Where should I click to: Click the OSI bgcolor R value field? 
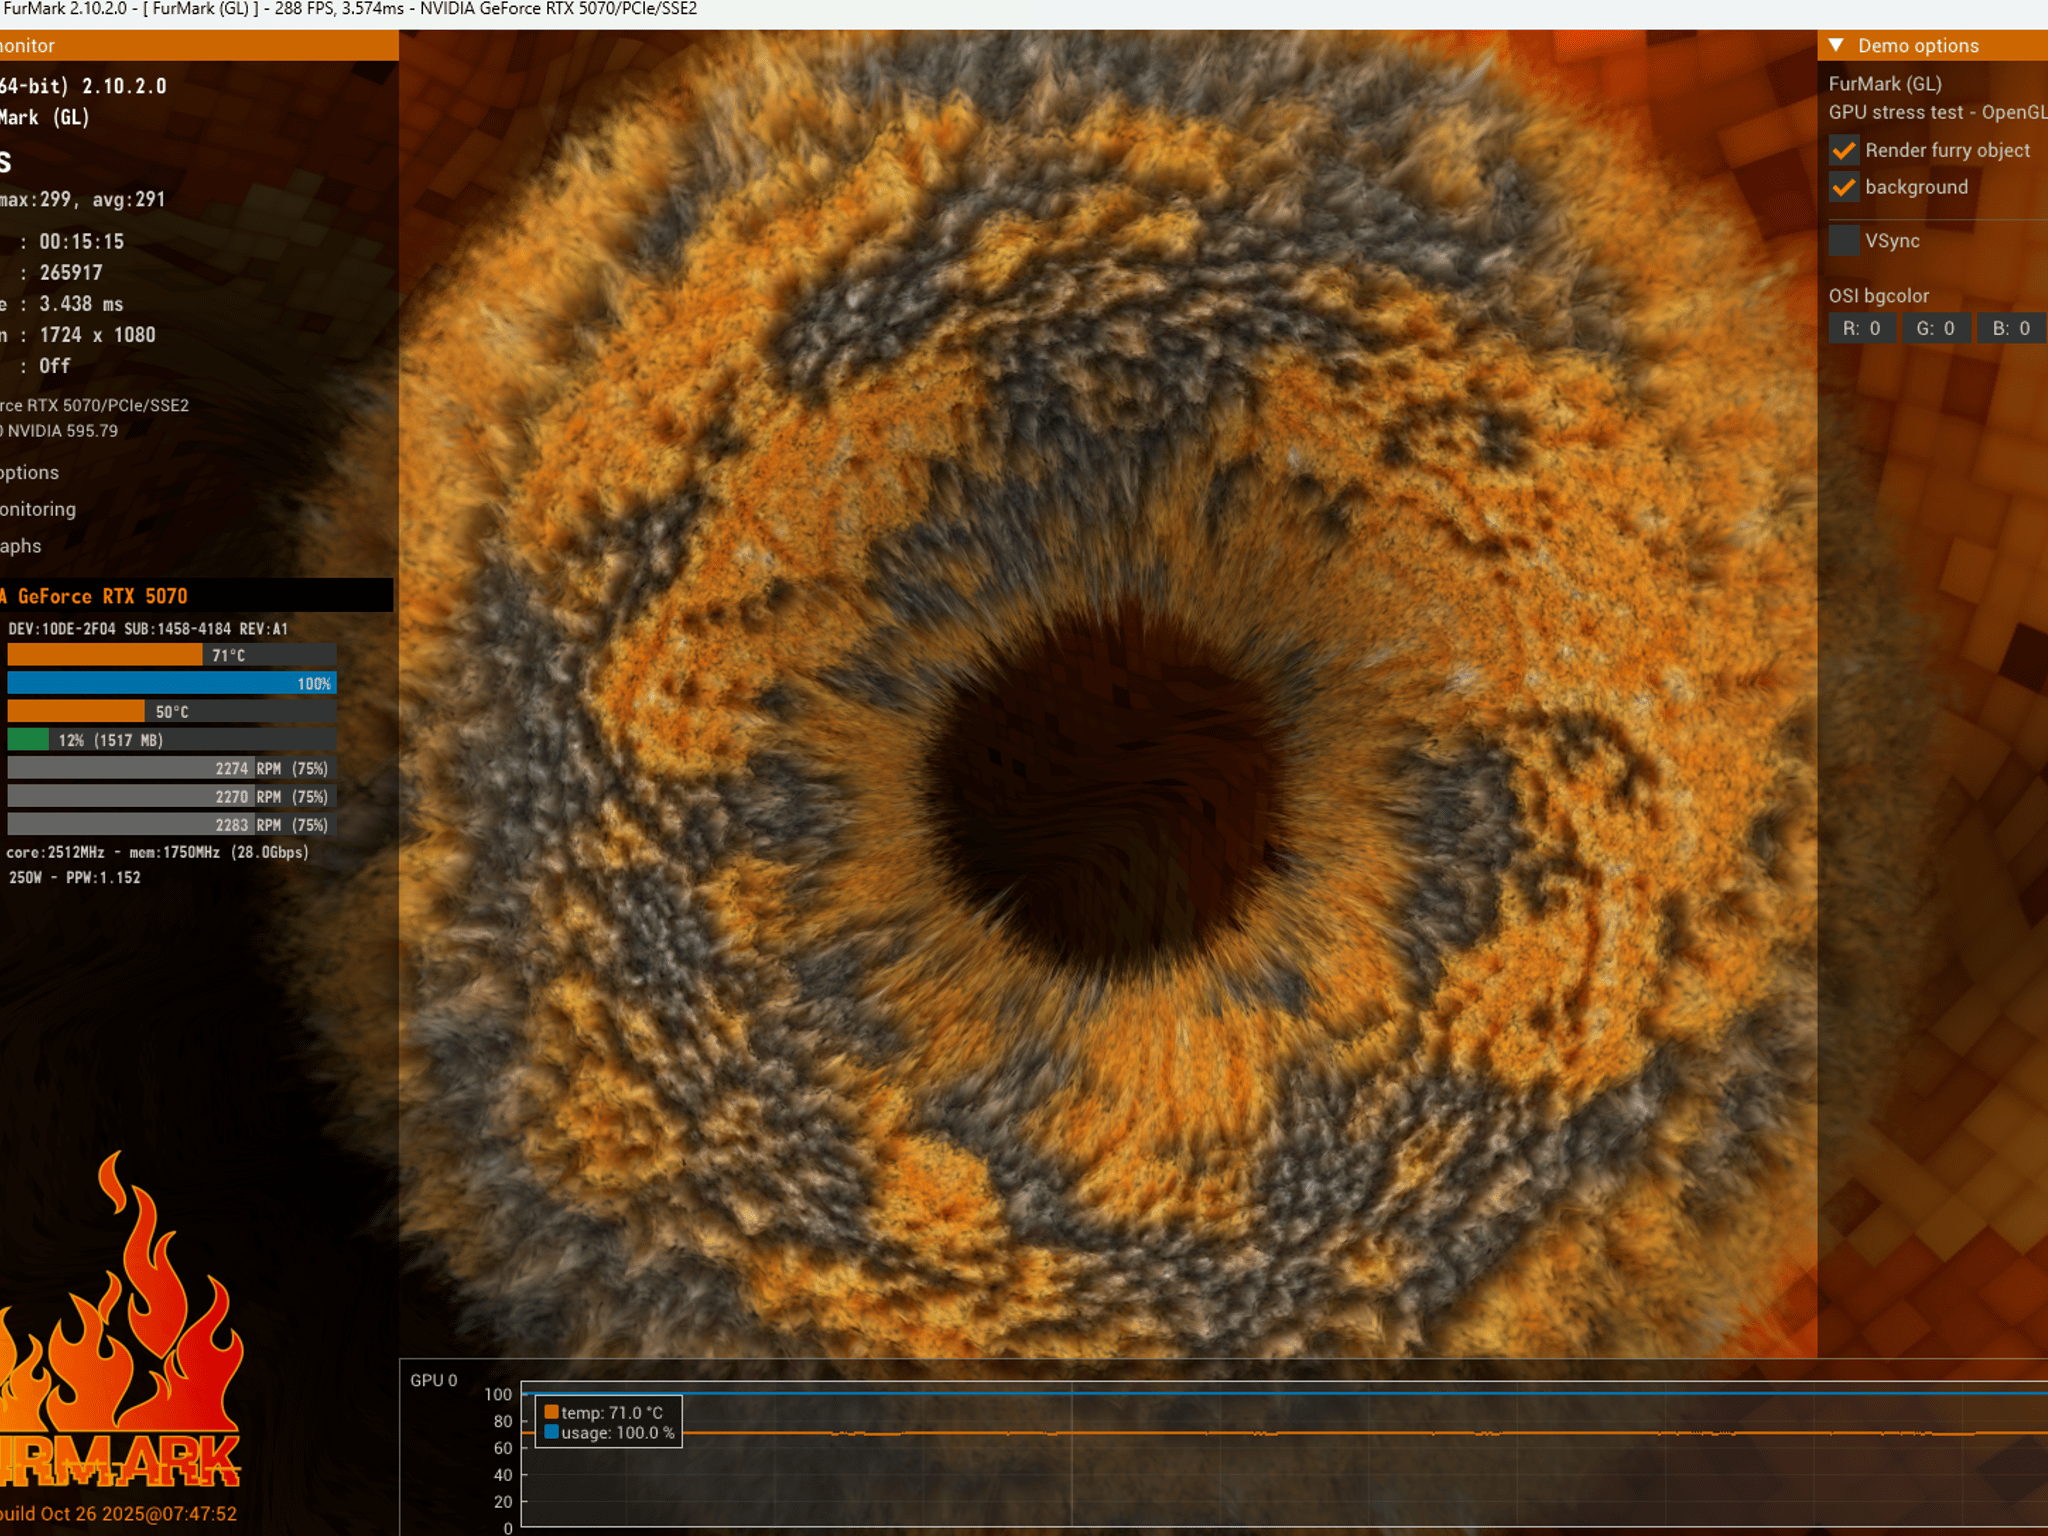(1862, 328)
